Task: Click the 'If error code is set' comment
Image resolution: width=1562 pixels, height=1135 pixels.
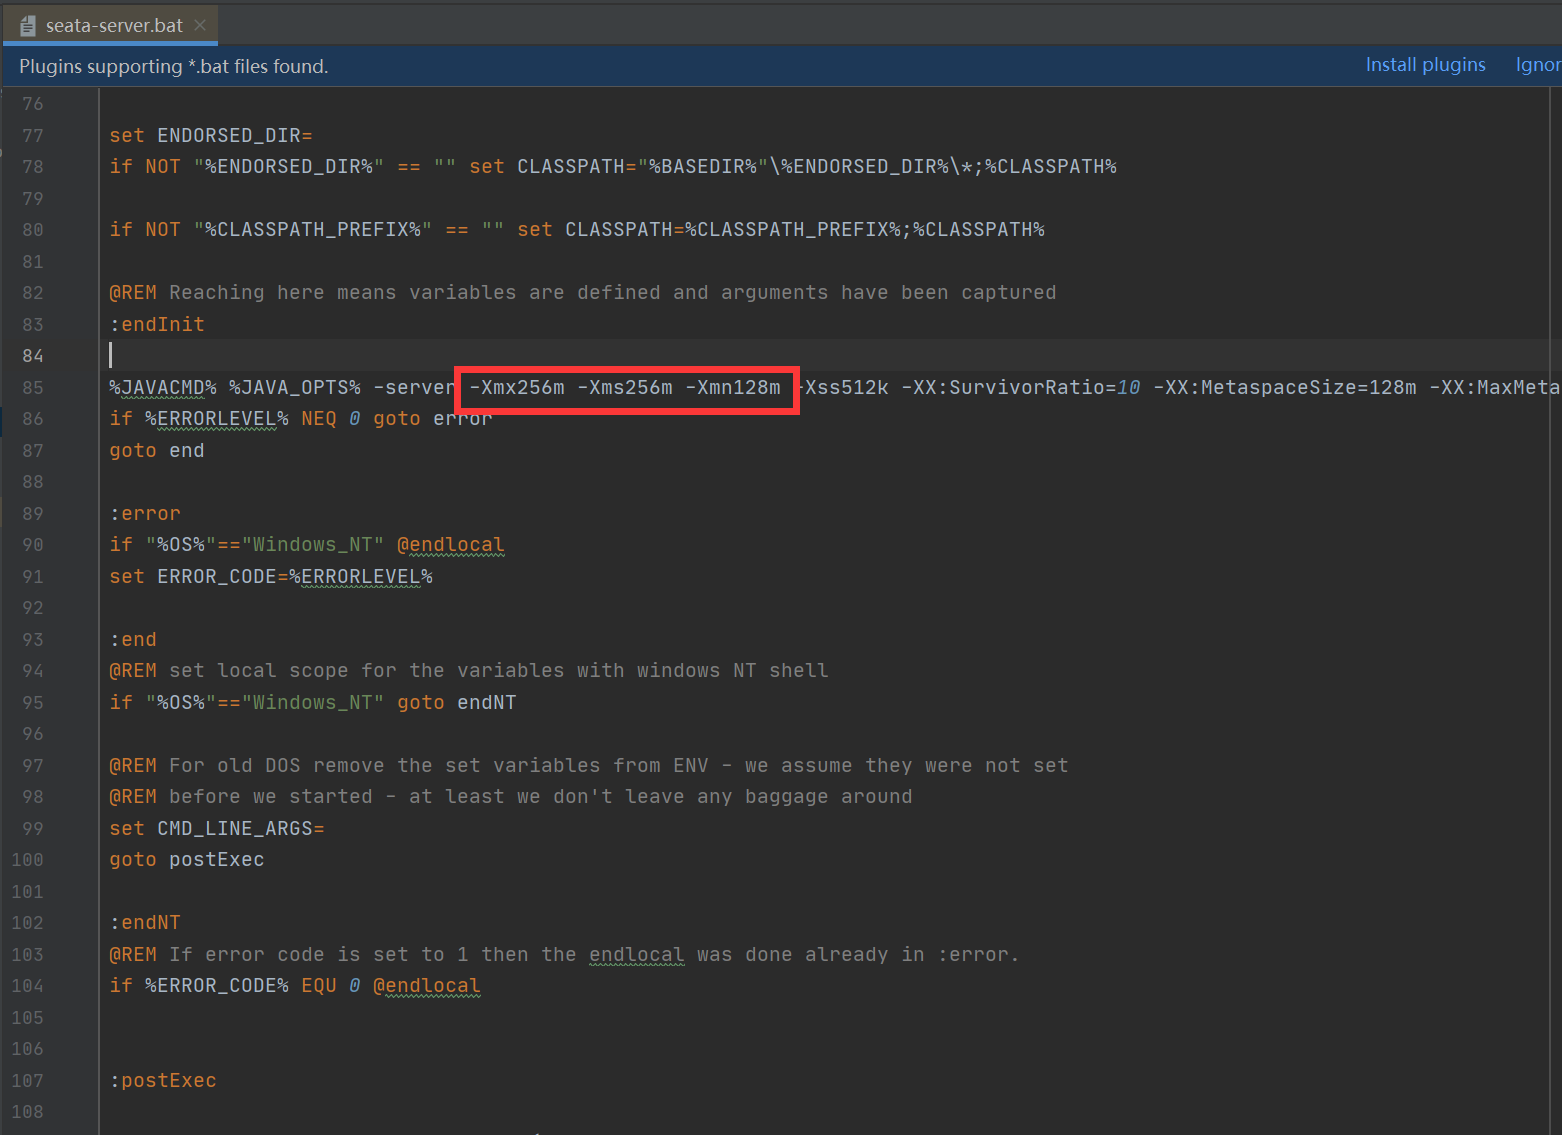Action: pos(565,954)
